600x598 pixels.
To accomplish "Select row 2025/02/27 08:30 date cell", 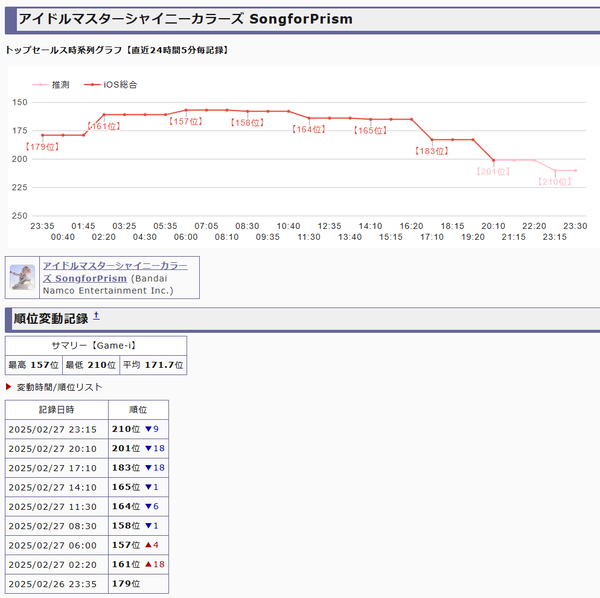I will 57,526.
